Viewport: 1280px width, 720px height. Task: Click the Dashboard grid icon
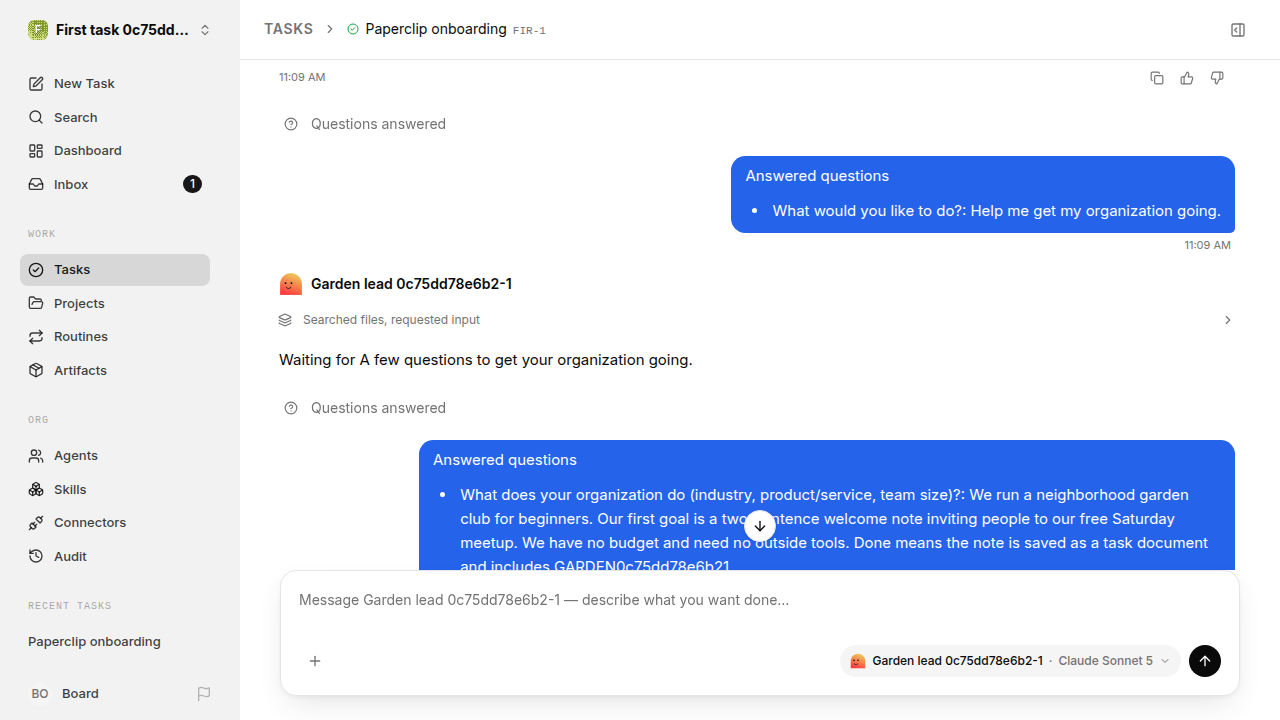(x=36, y=151)
